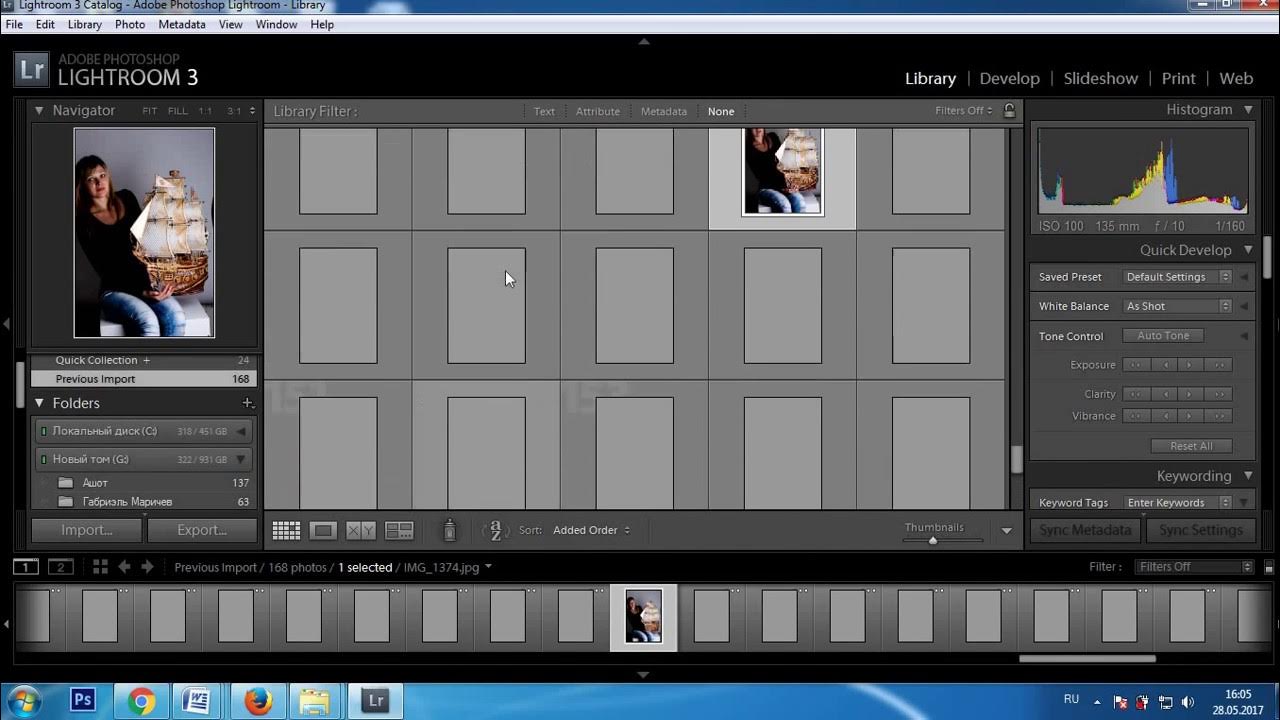
Task: Click the Import button
Action: (87, 530)
